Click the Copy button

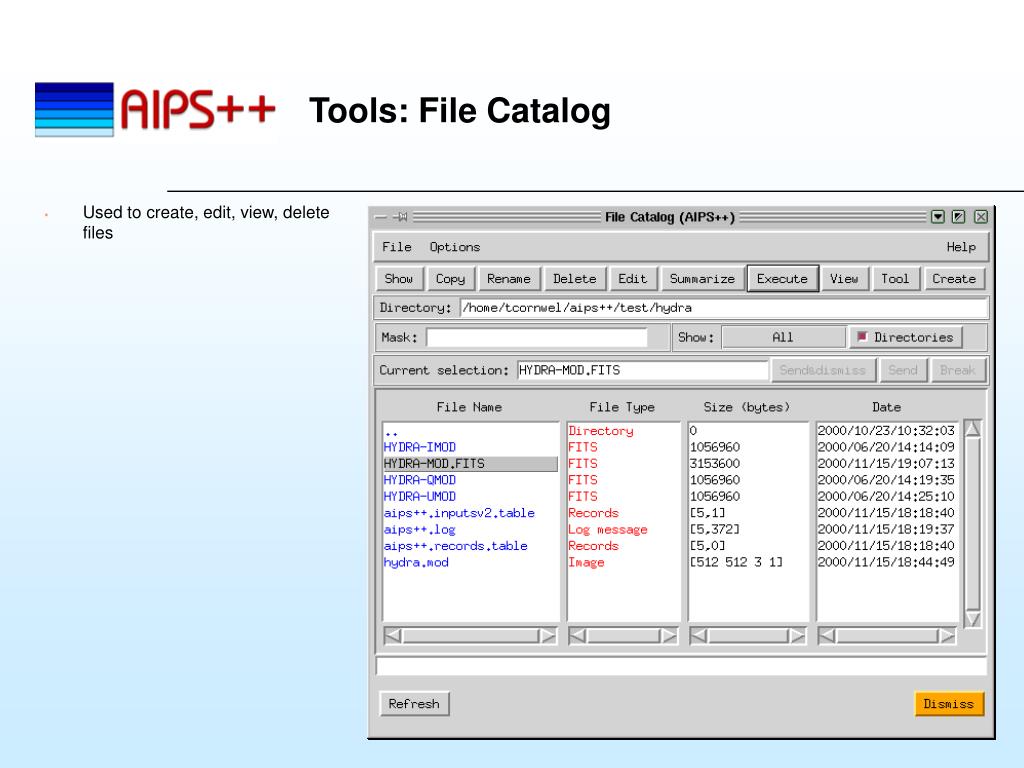451,279
